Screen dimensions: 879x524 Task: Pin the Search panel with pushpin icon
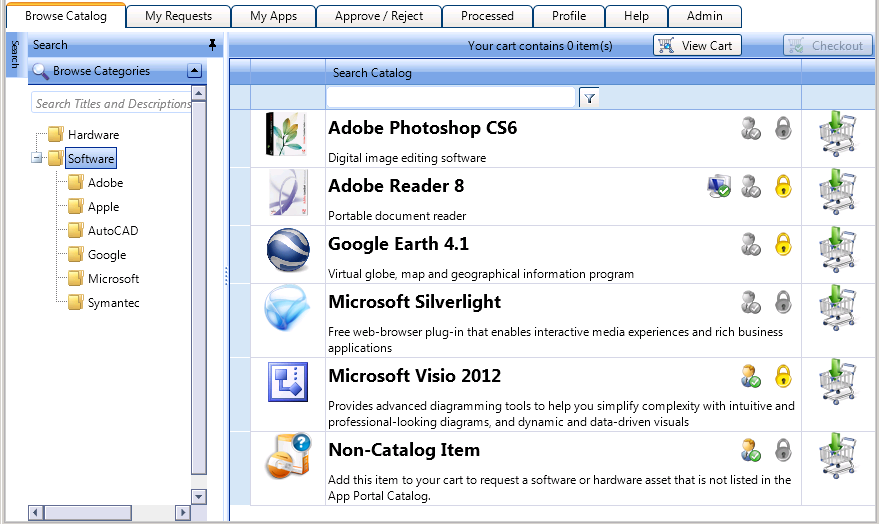(212, 45)
